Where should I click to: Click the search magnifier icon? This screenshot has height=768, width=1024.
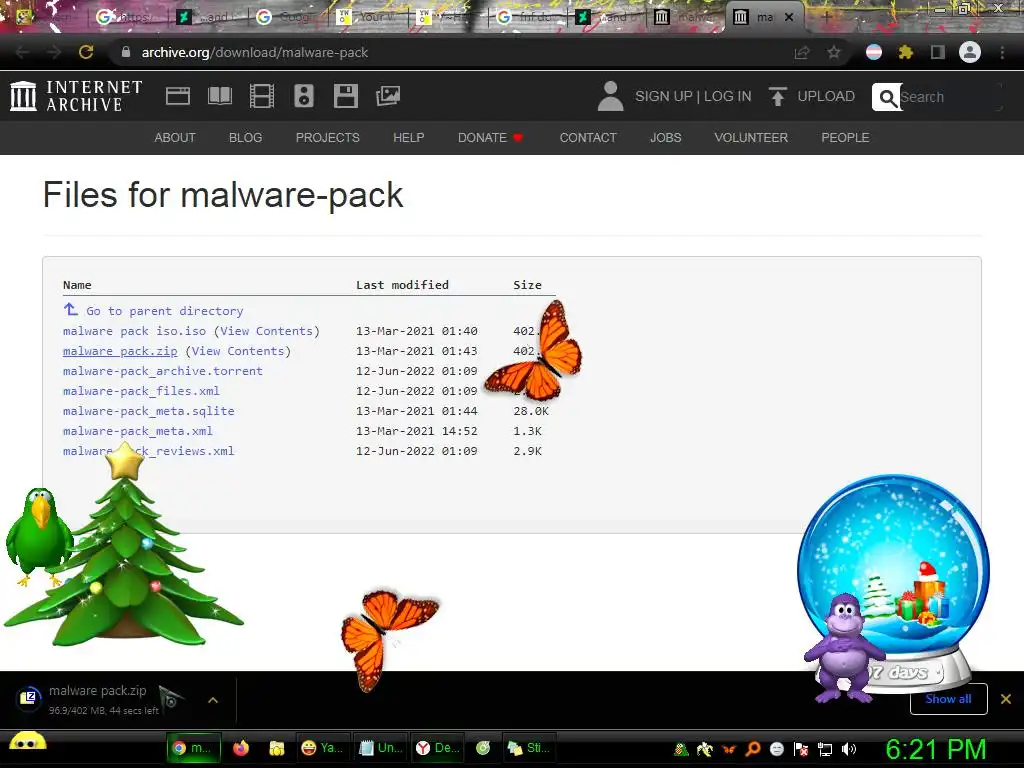coord(887,97)
